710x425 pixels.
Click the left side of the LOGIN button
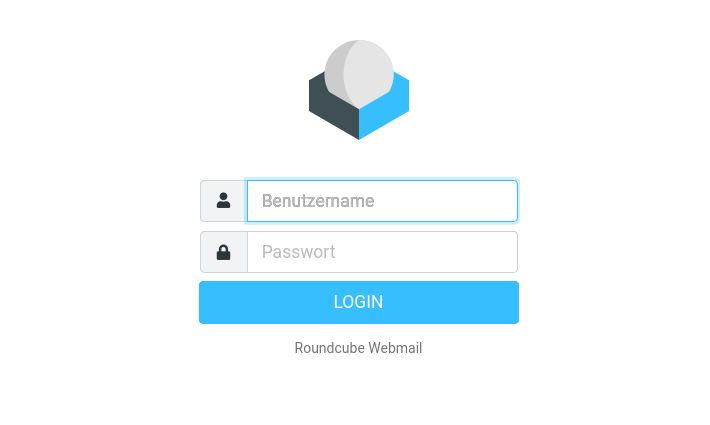click(226, 302)
